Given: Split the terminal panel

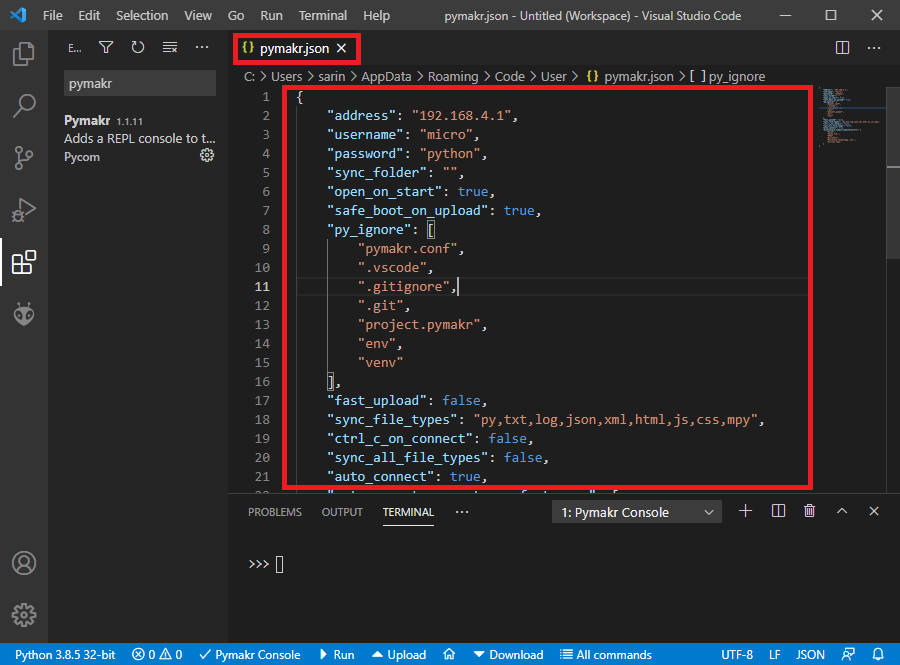Looking at the screenshot, I should coord(778,510).
